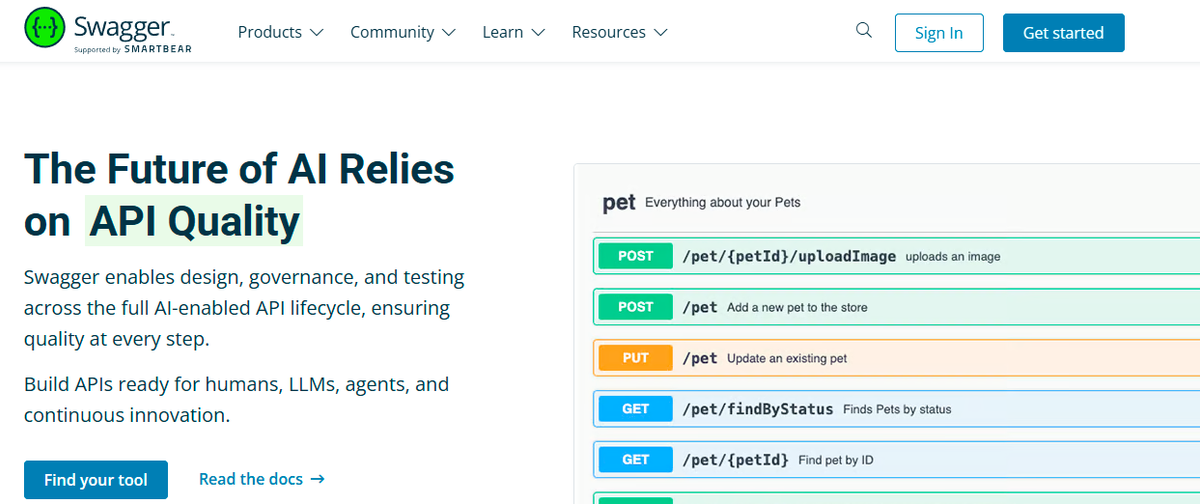Click the 'uploads an image' description

click(953, 257)
